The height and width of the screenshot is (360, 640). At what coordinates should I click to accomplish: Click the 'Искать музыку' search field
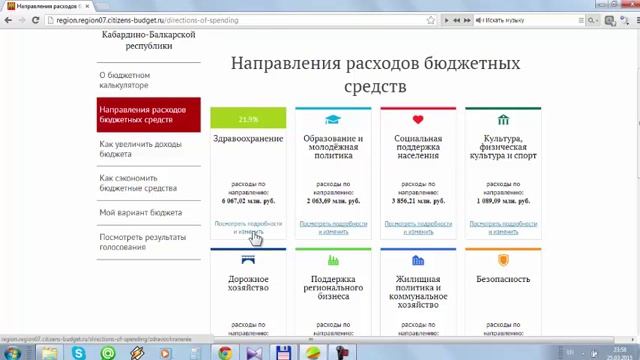click(529, 20)
